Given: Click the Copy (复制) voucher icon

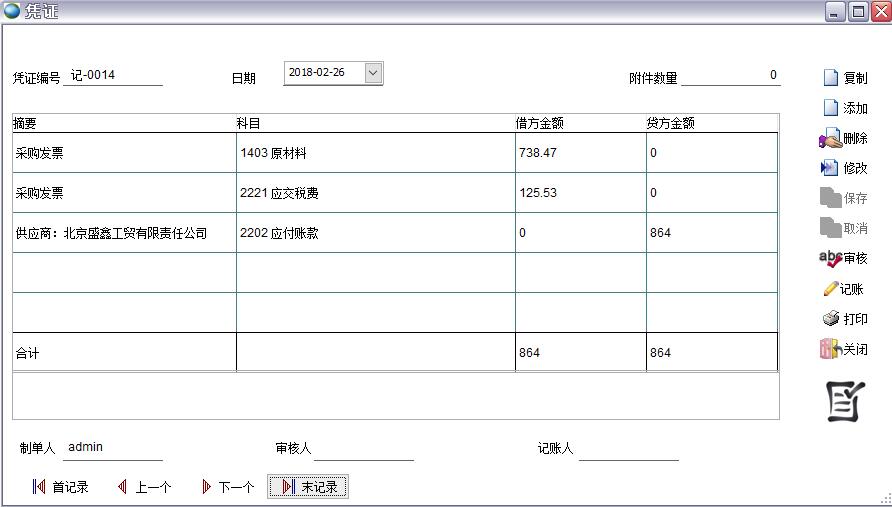Looking at the screenshot, I should coord(830,78).
